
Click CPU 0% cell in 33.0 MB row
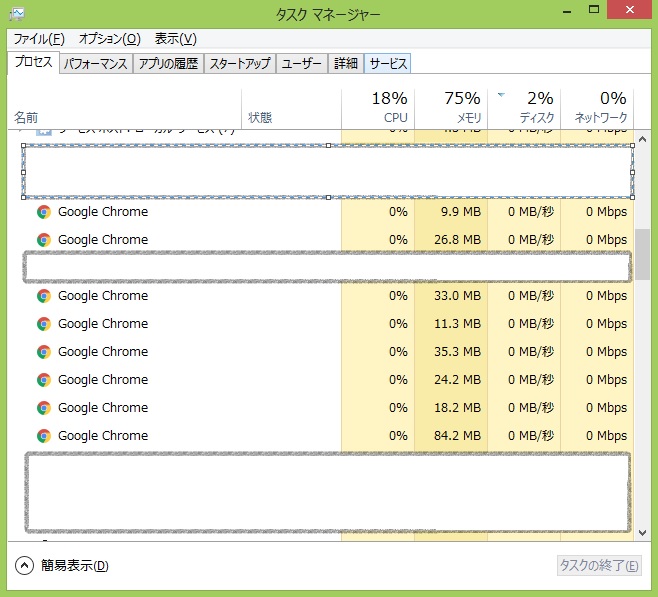(378, 296)
